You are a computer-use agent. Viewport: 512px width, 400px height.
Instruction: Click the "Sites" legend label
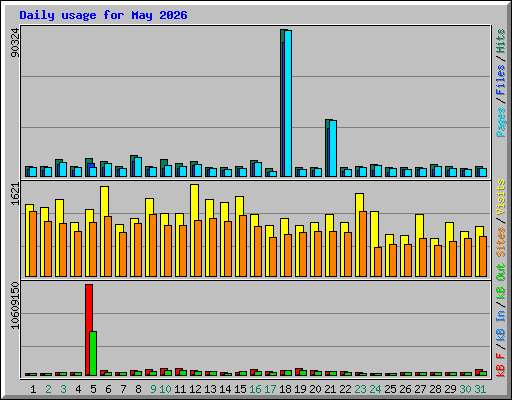tap(500, 242)
